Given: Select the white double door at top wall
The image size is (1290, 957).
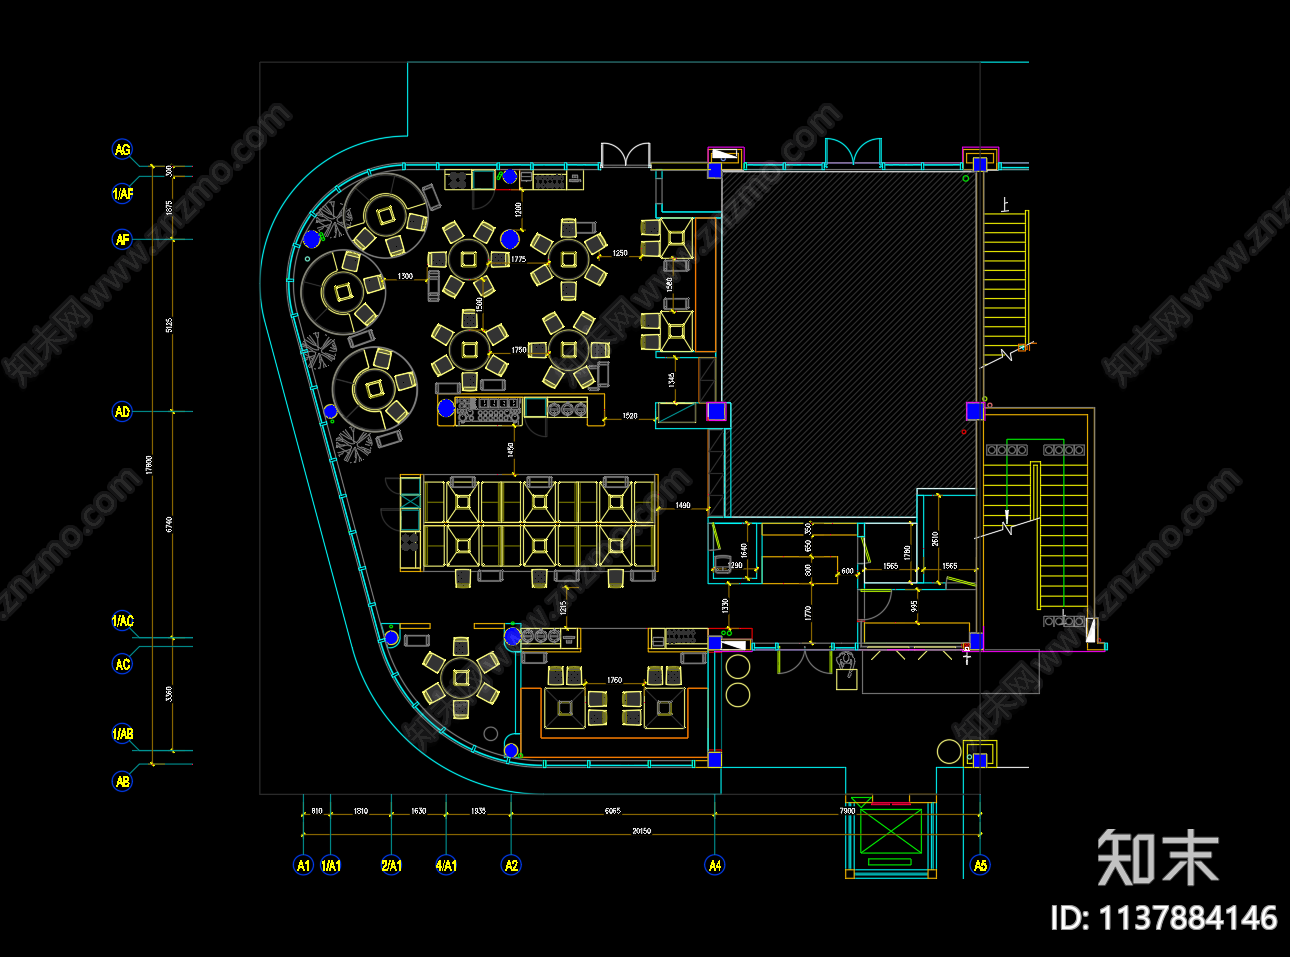Looking at the screenshot, I should pos(625,155).
